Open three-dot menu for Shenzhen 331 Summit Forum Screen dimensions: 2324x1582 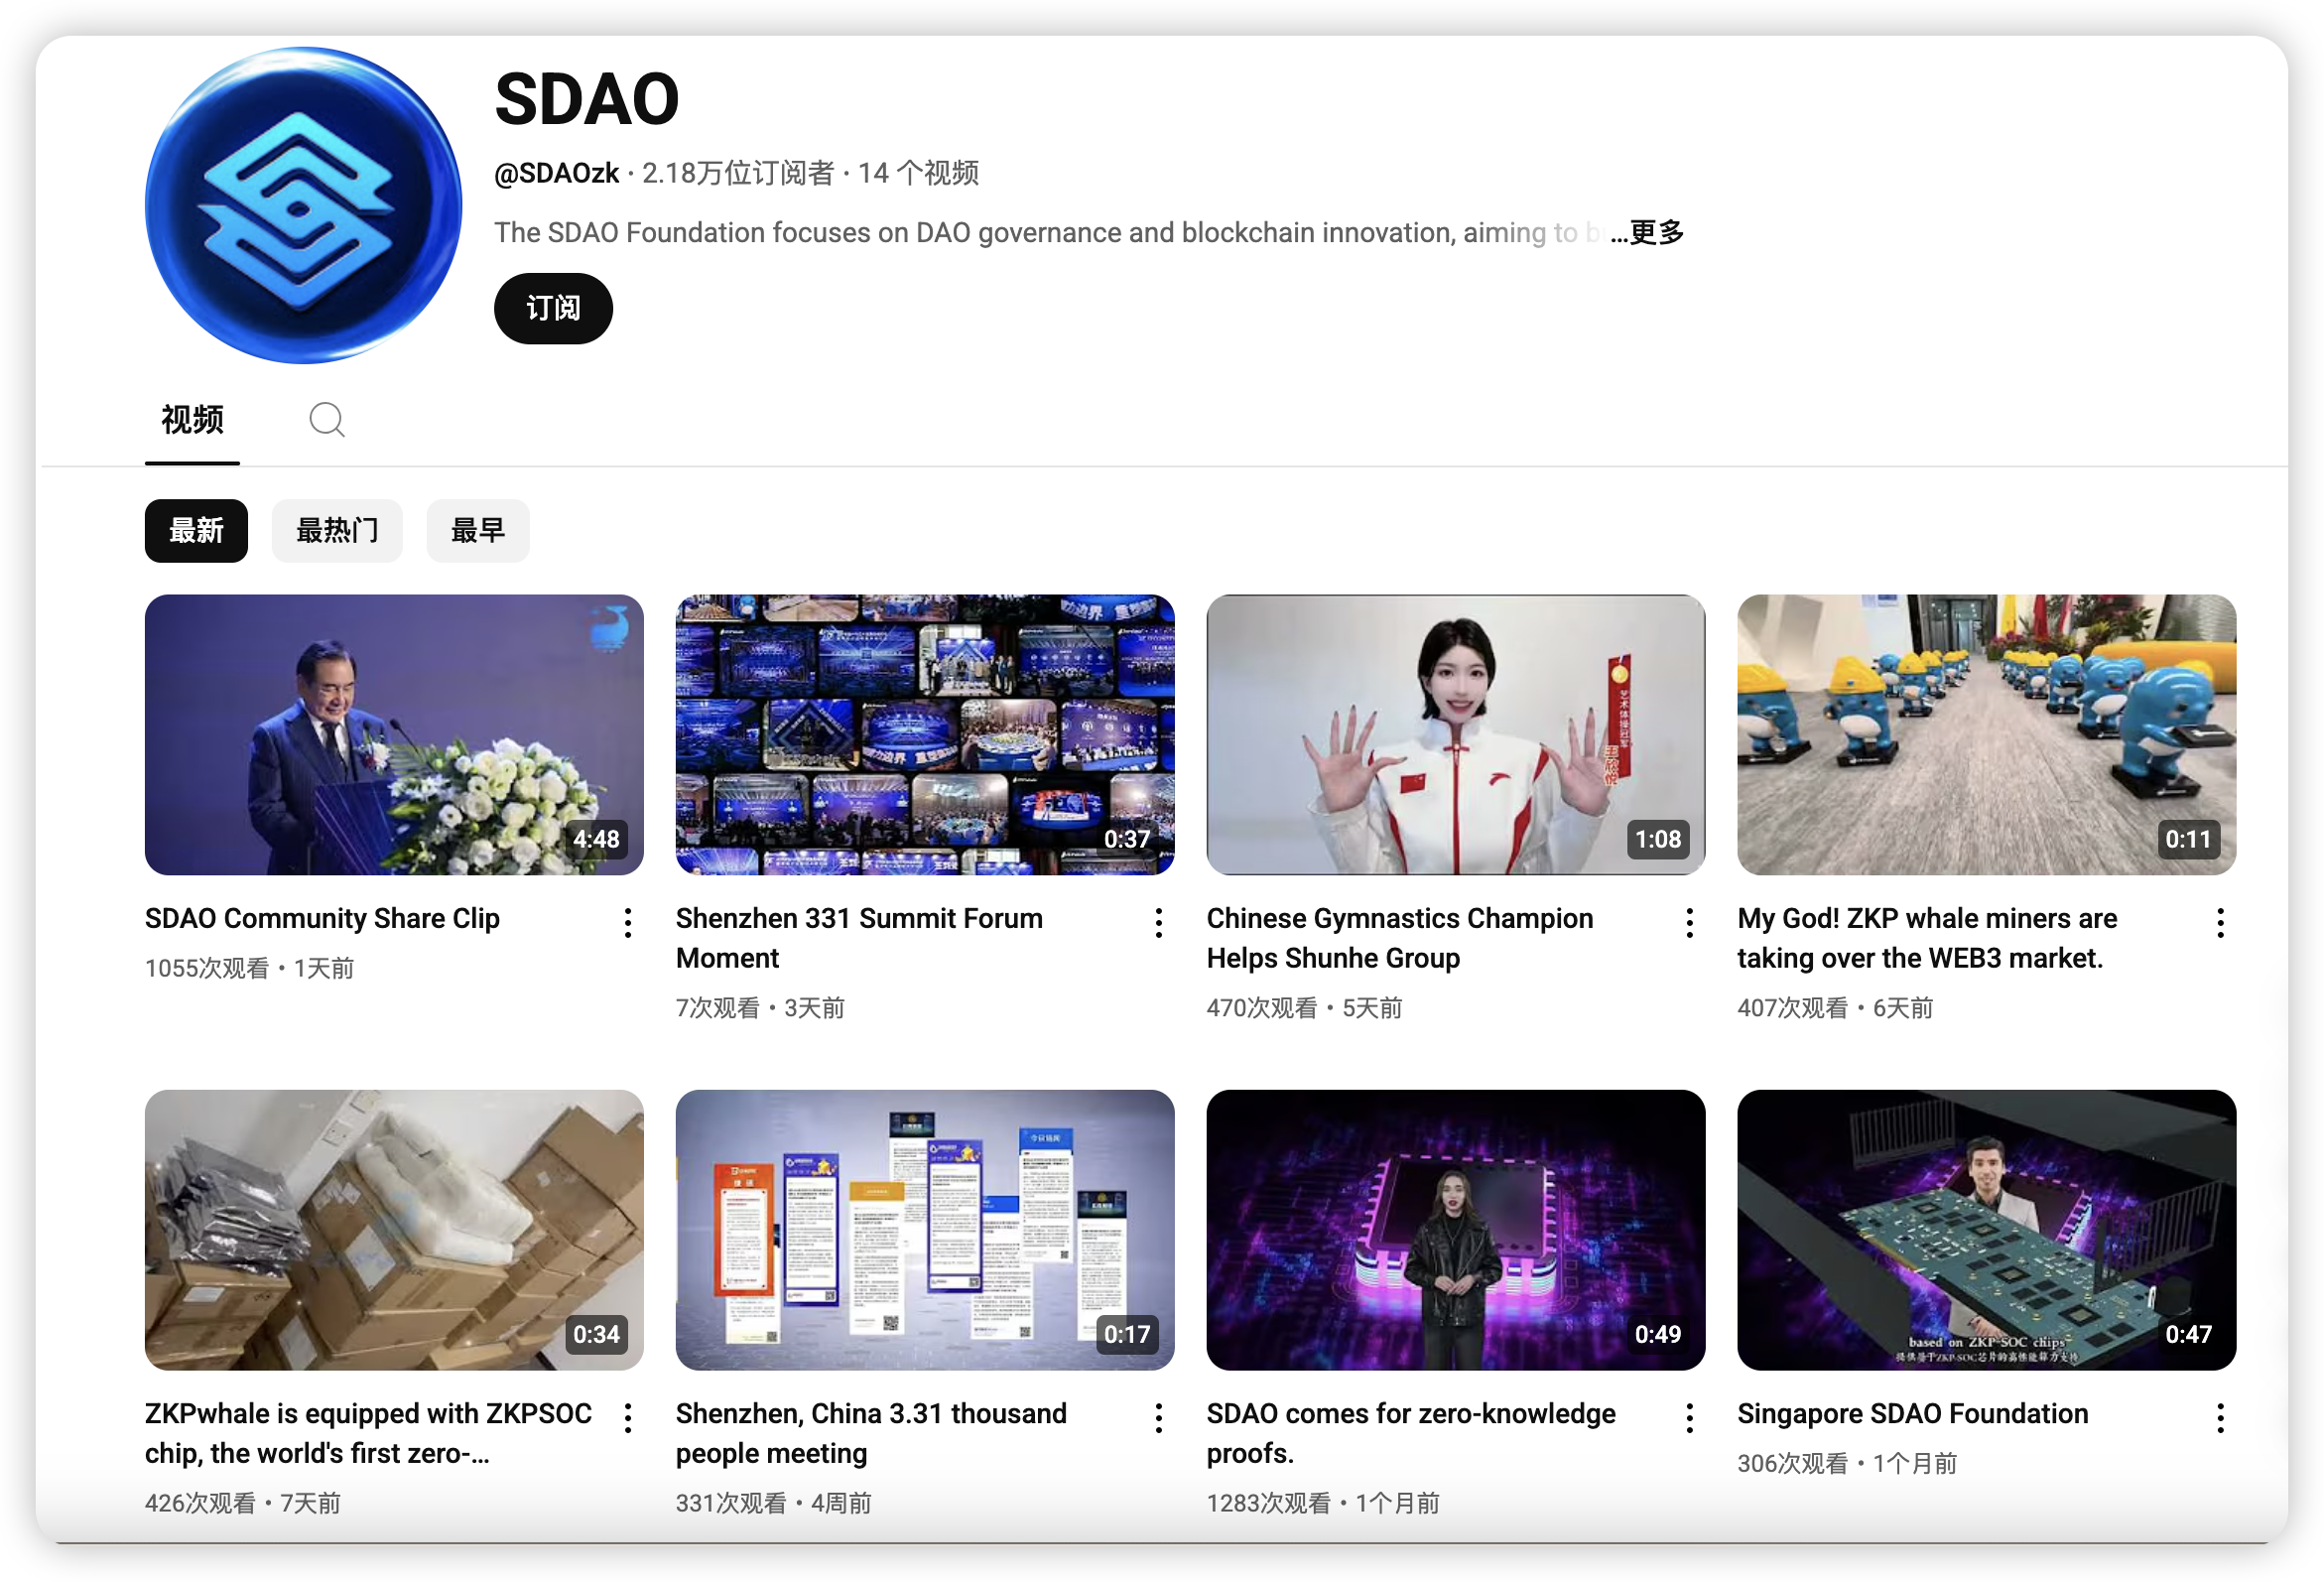click(1158, 922)
